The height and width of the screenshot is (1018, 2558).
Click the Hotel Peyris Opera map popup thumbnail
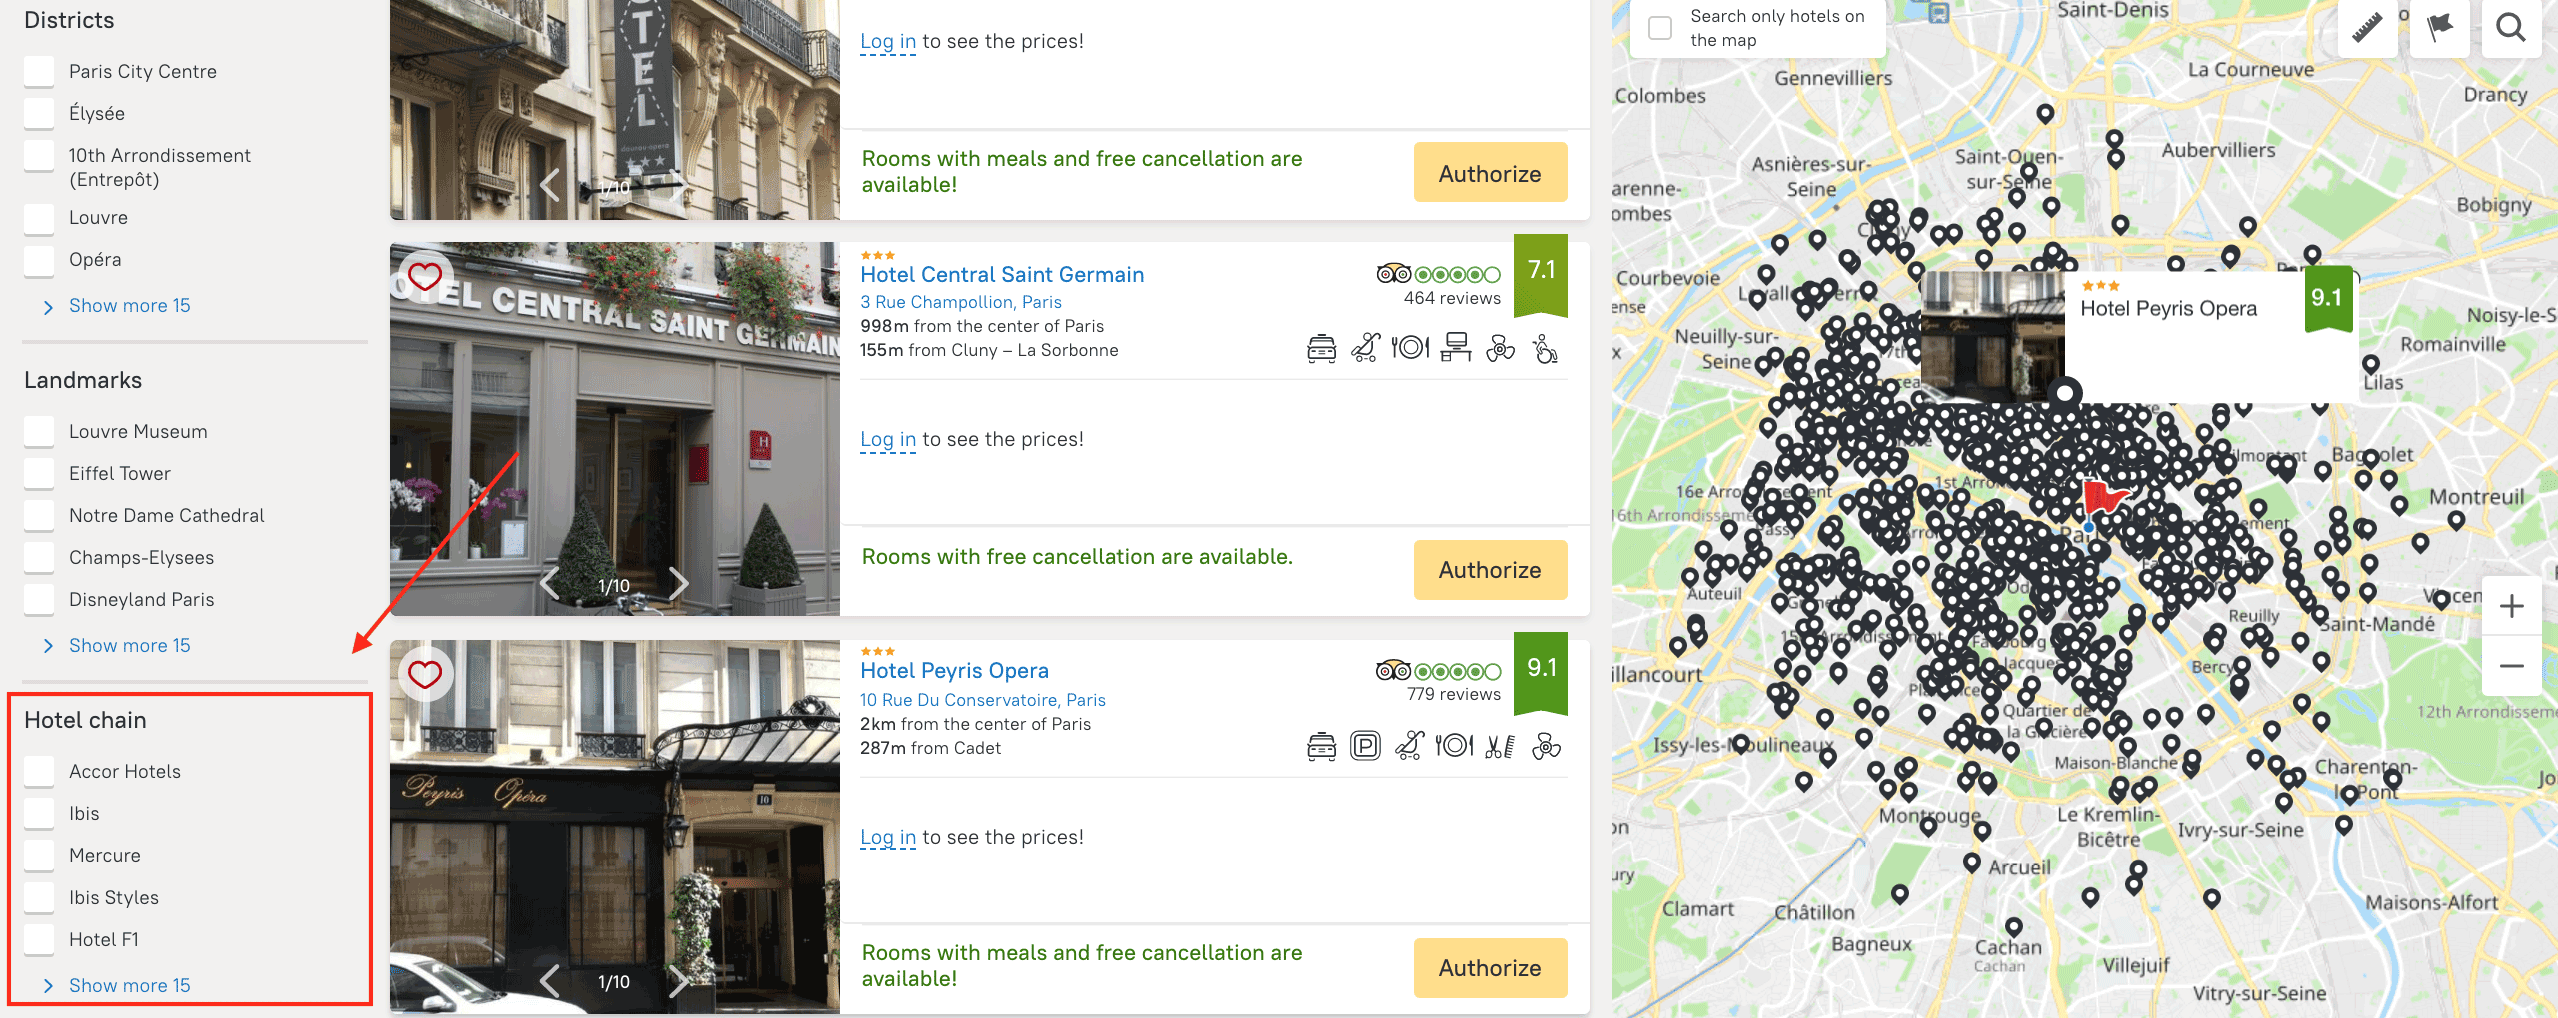[x=1992, y=337]
